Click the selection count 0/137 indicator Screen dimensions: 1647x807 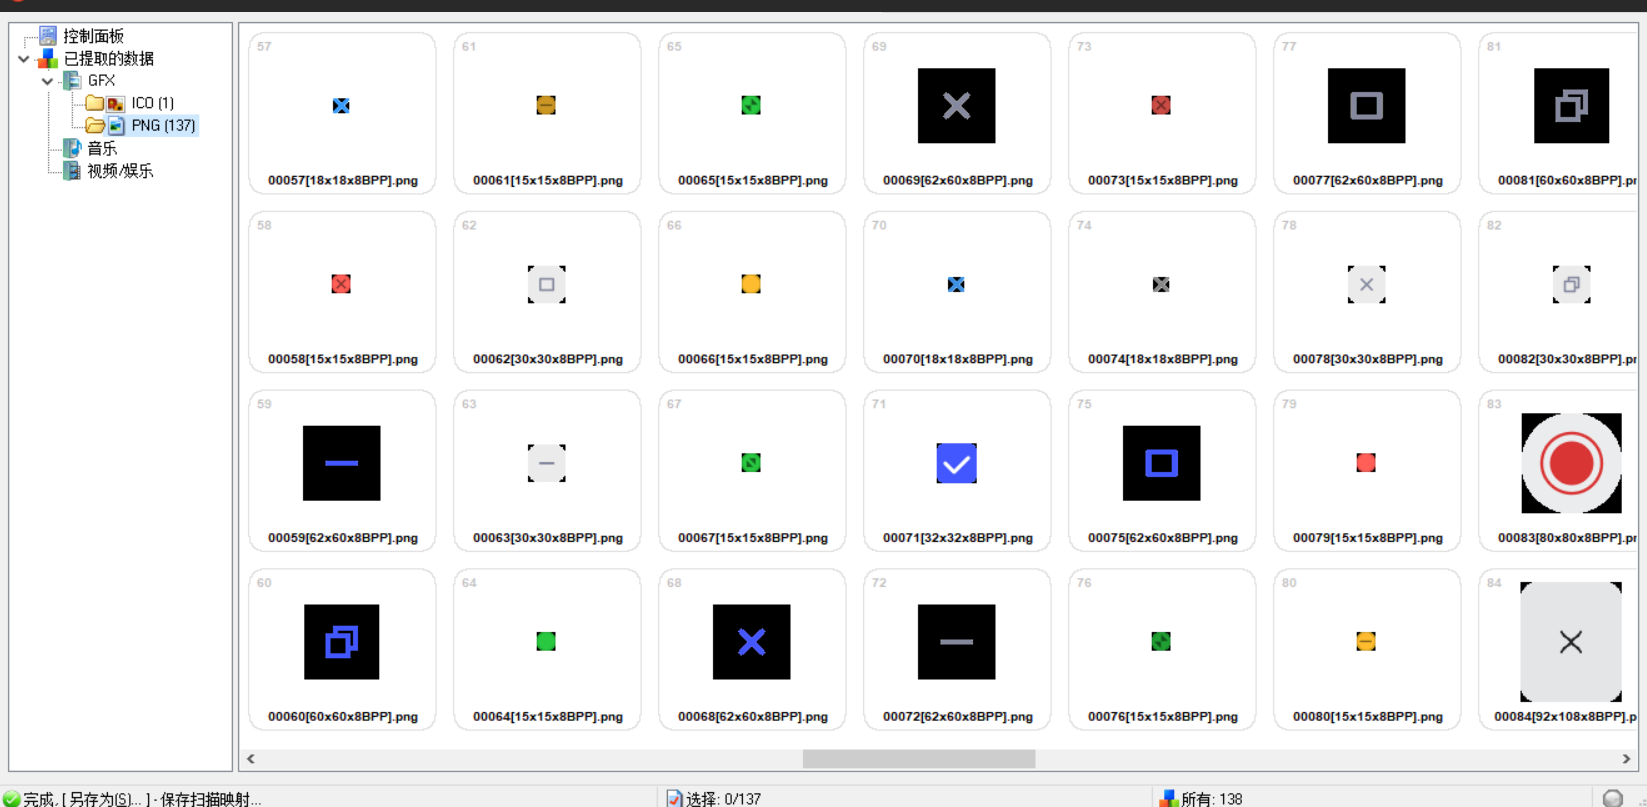pyautogui.click(x=722, y=799)
